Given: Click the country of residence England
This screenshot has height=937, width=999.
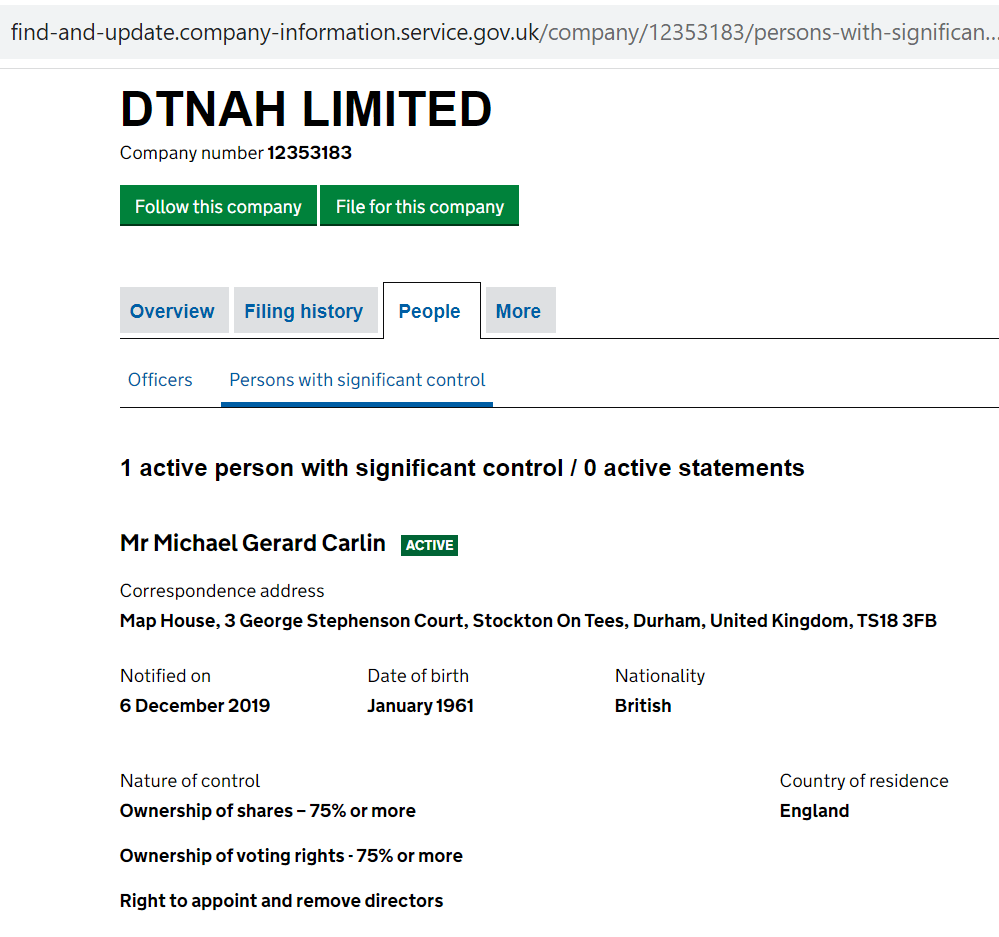Looking at the screenshot, I should coord(814,811).
